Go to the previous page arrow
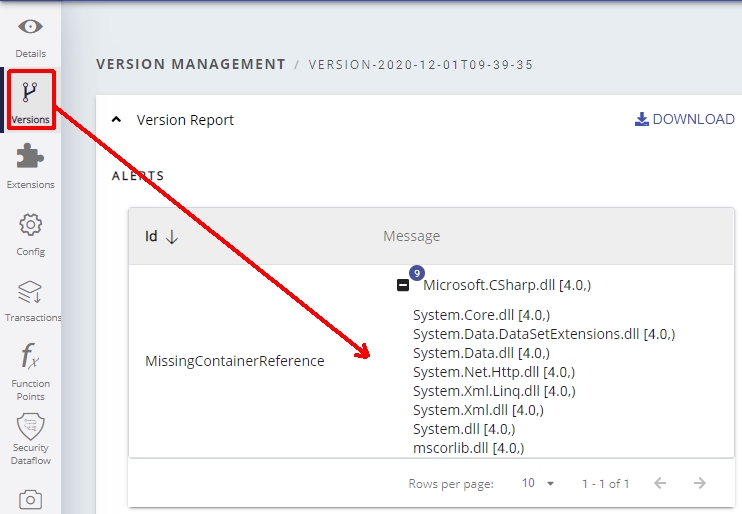 pos(660,483)
